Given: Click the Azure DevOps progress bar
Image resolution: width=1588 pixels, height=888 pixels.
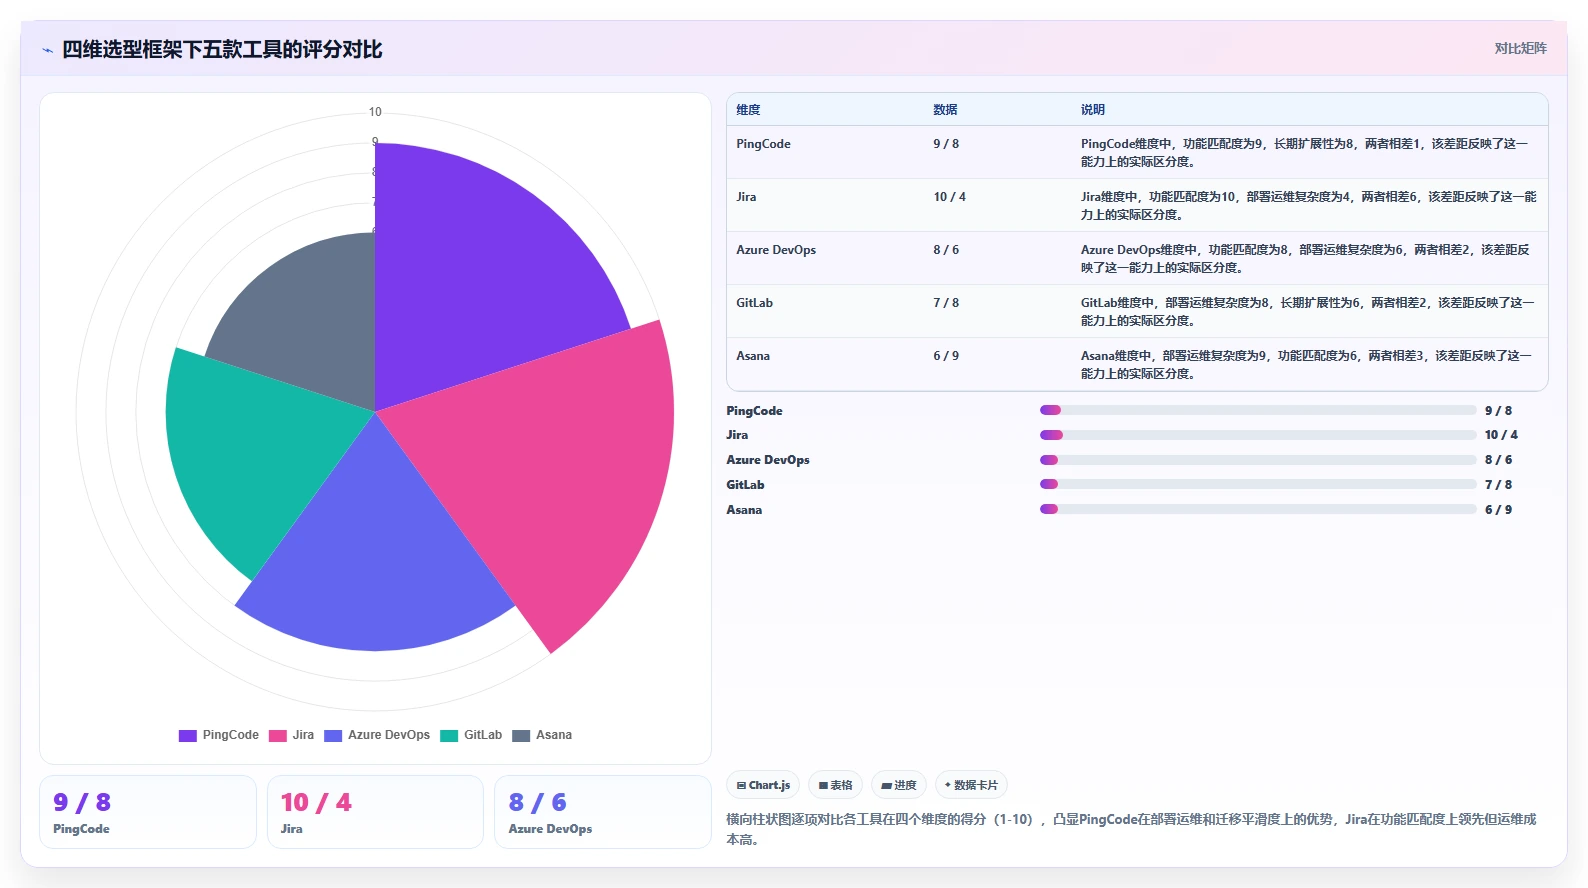Looking at the screenshot, I should pyautogui.click(x=1258, y=460).
